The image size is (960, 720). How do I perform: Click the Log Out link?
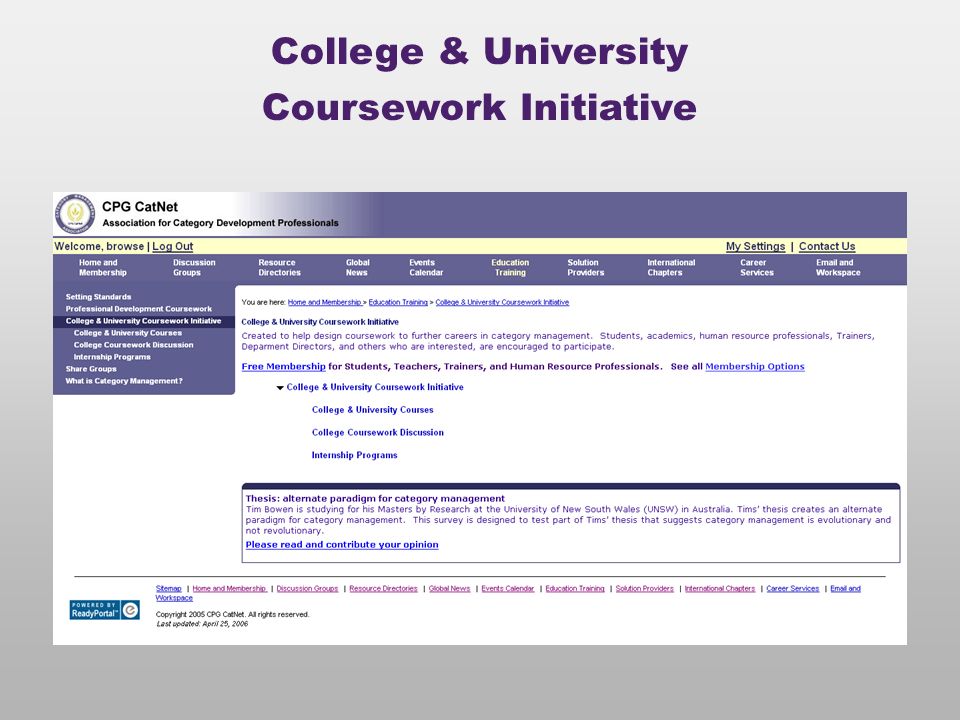[173, 246]
